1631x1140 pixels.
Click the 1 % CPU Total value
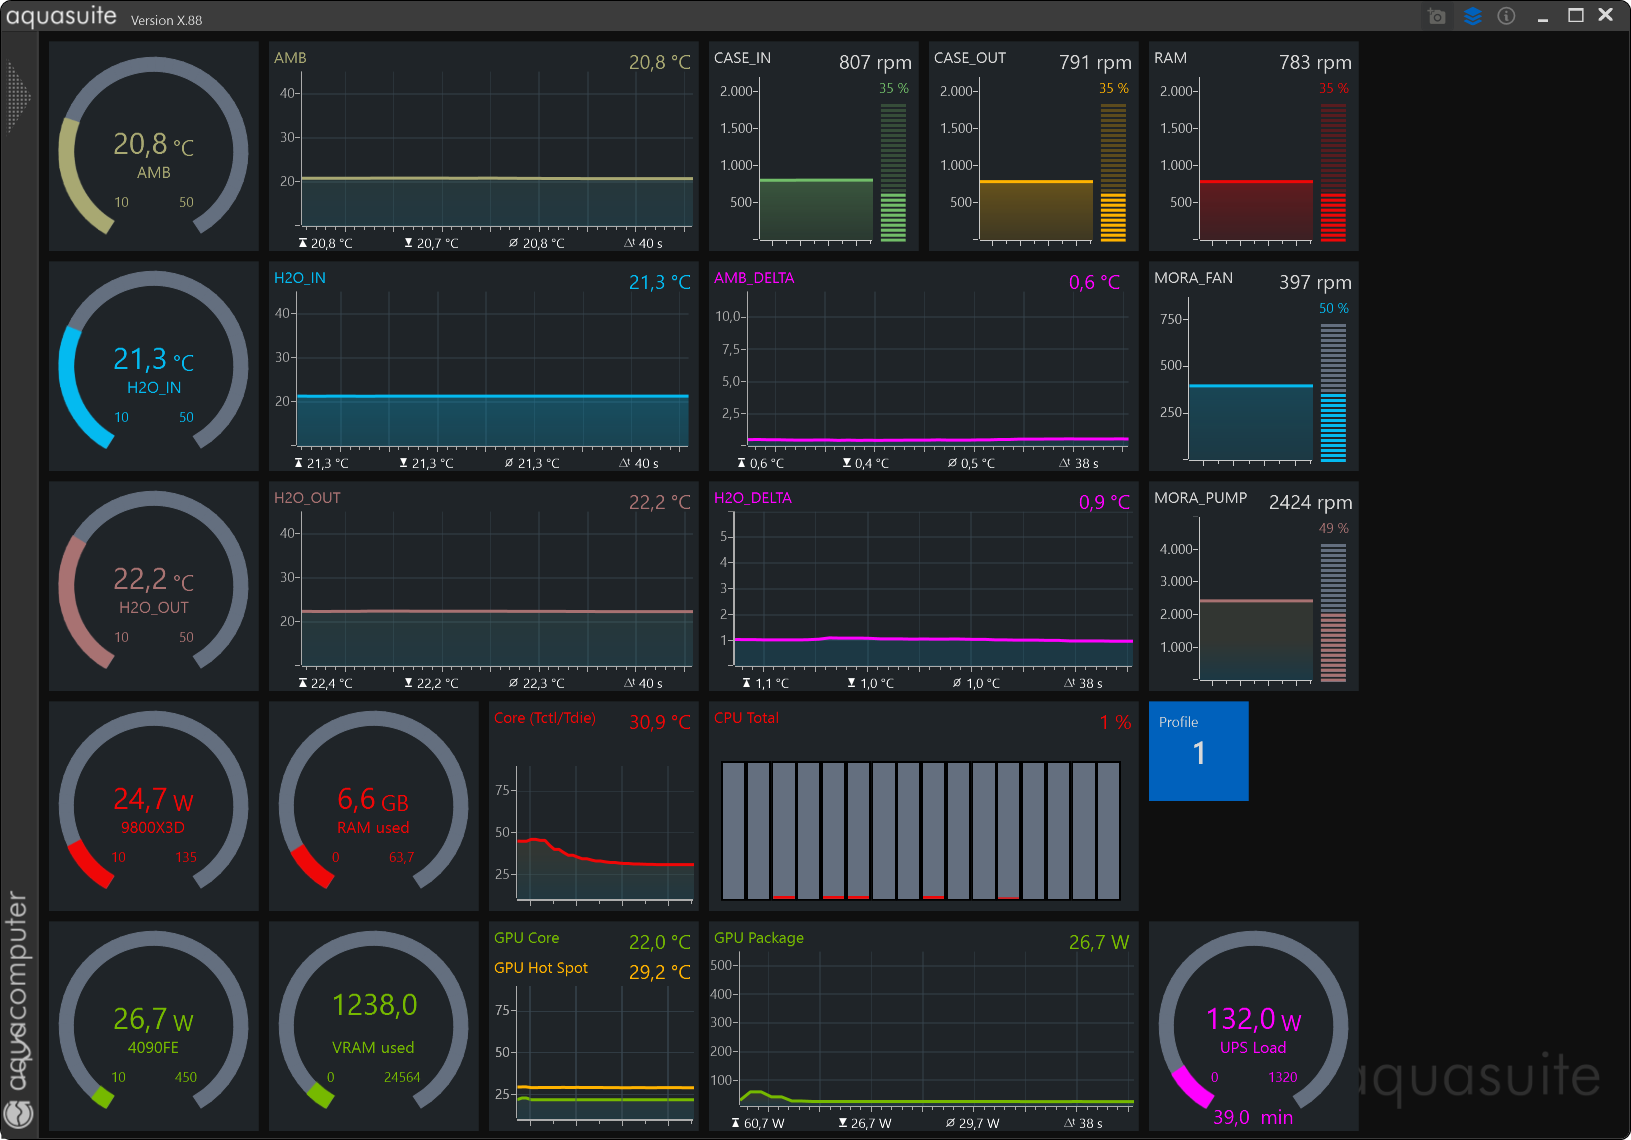[x=1115, y=722]
